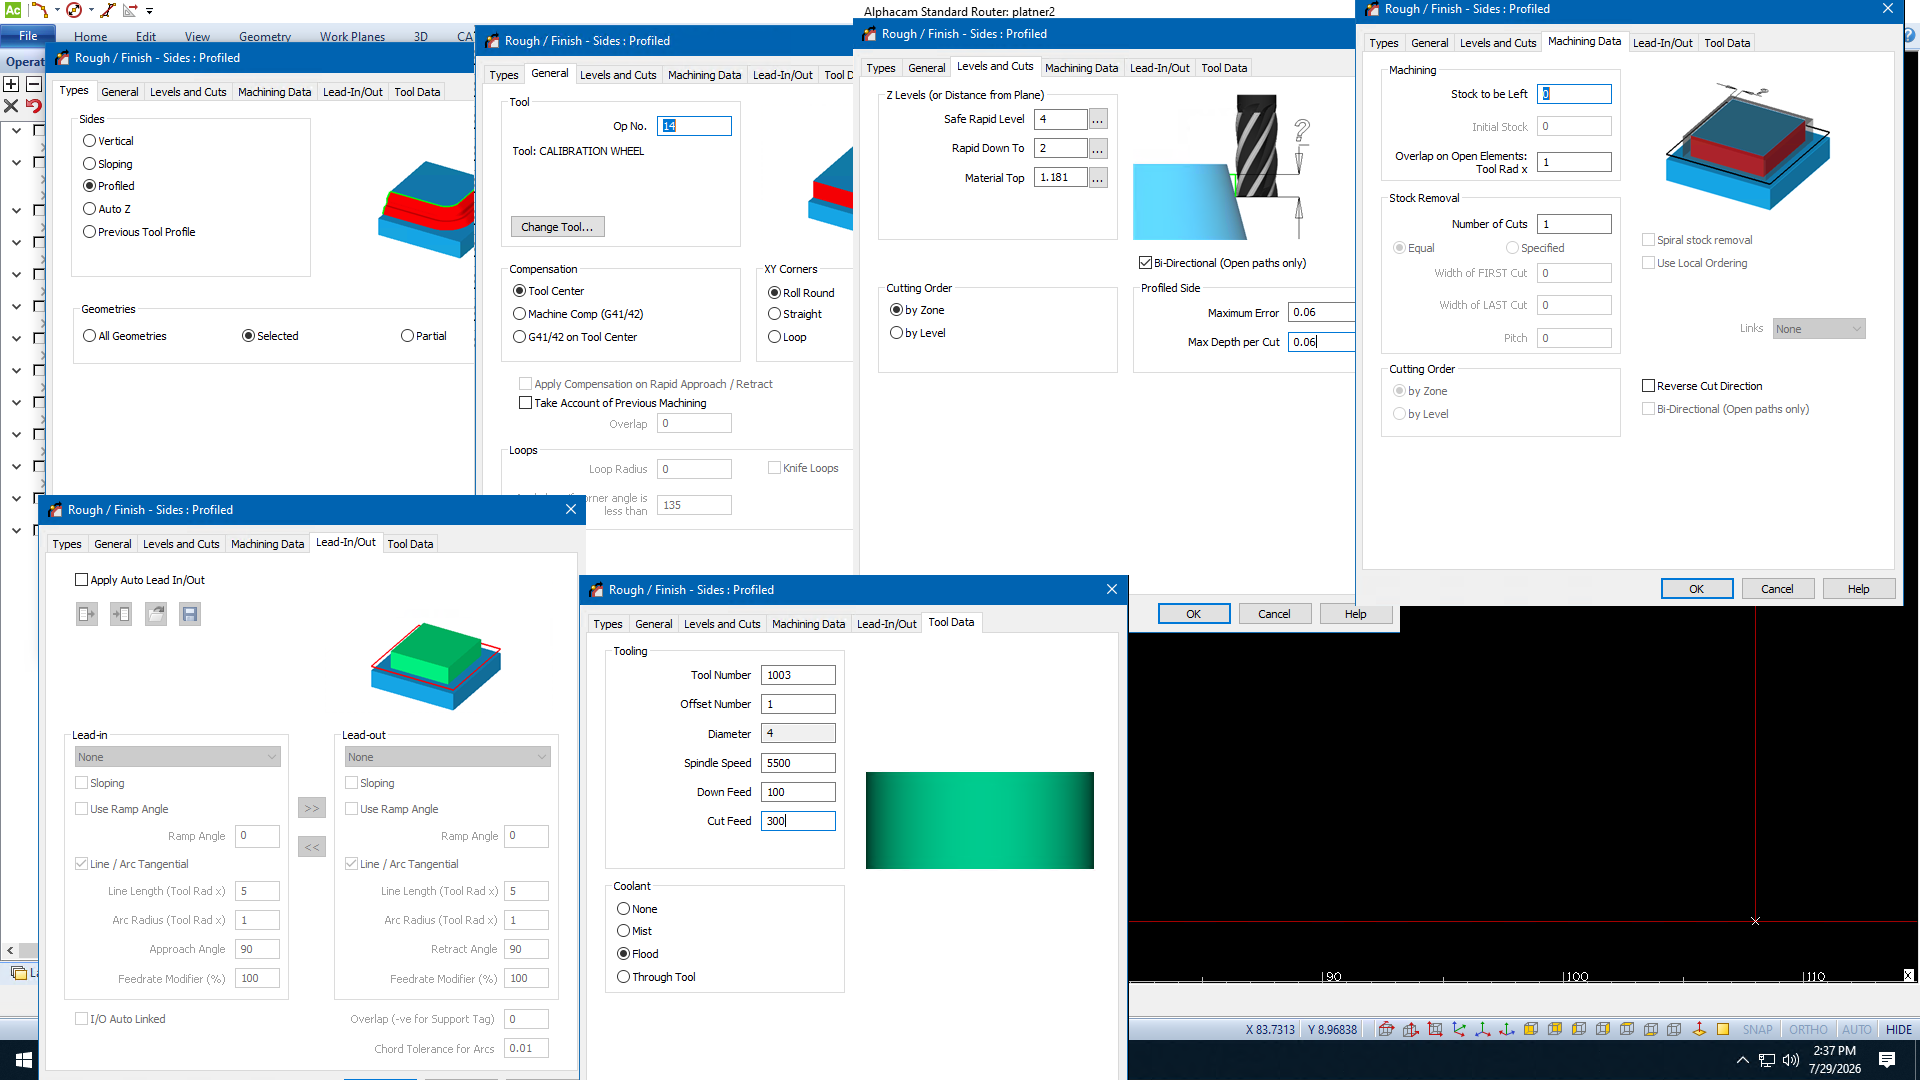Open the Lead-in type None dropdown

[x=177, y=757]
